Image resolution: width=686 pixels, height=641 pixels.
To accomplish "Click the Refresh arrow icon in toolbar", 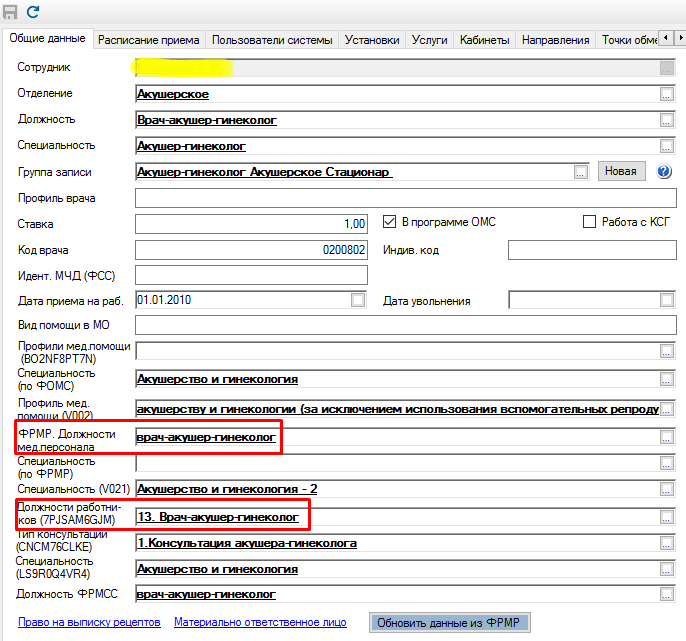I will tap(33, 11).
